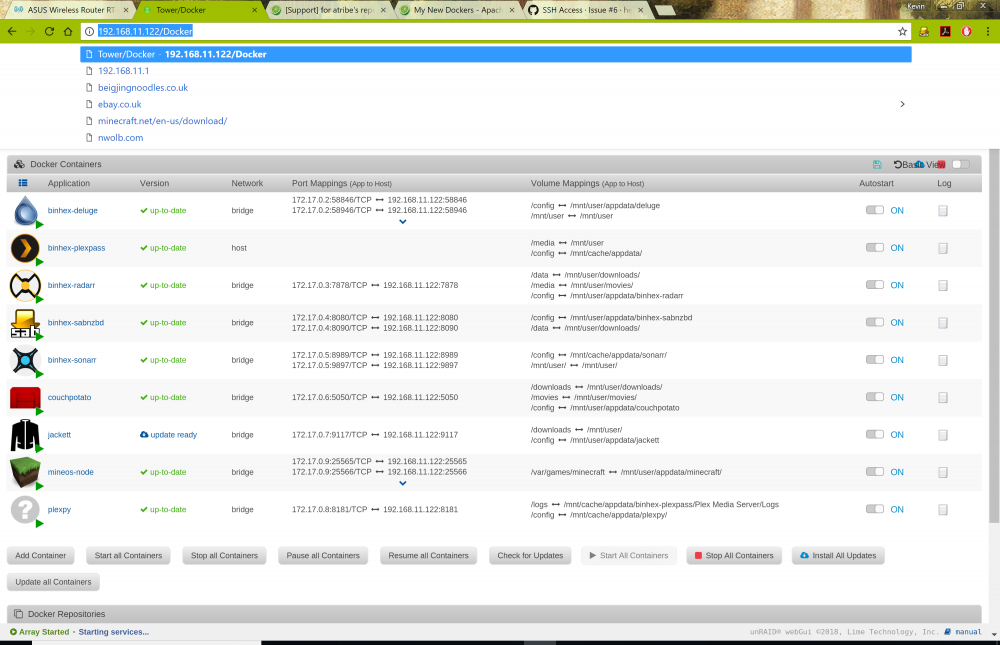
Task: Expand more port mappings for mineos-node
Action: click(x=402, y=484)
